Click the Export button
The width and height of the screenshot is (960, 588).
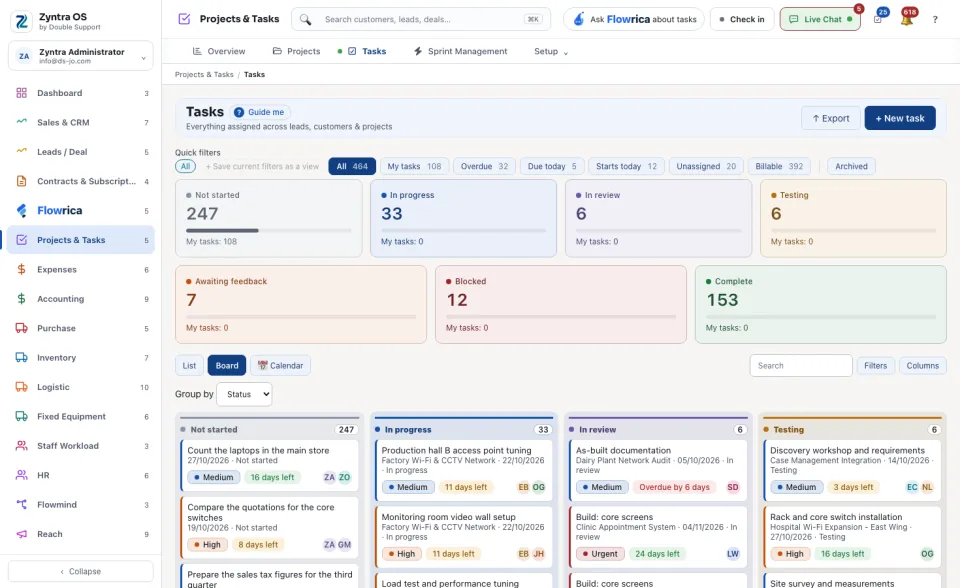point(831,118)
